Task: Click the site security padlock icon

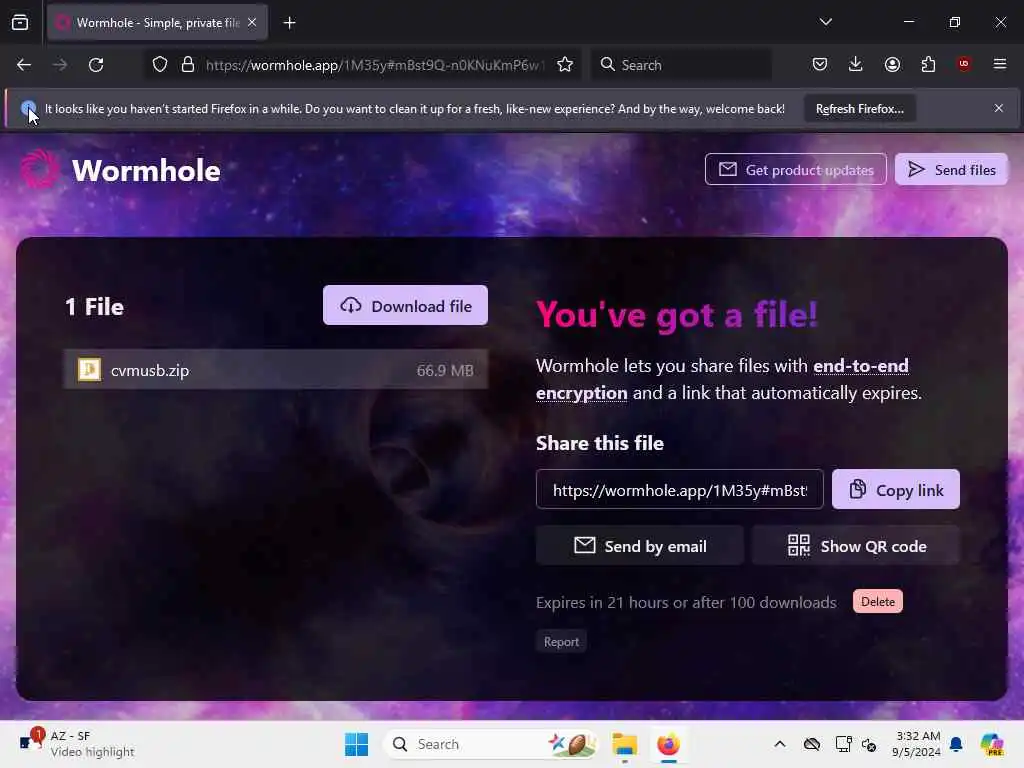Action: (188, 65)
